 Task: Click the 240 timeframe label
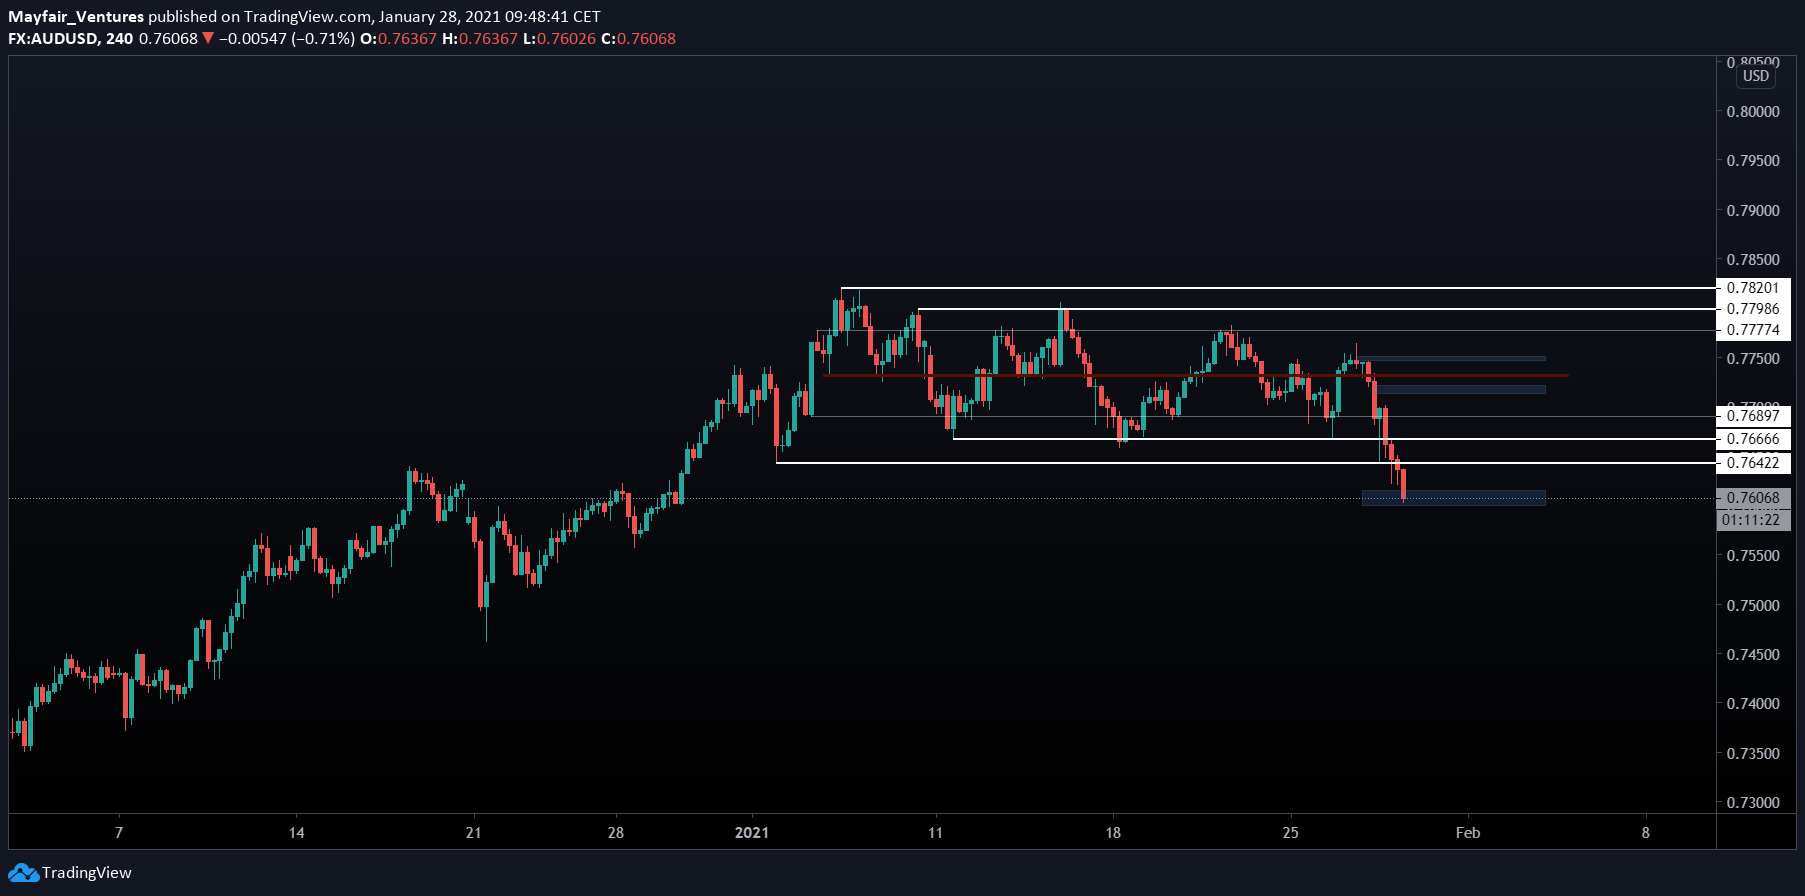point(119,39)
